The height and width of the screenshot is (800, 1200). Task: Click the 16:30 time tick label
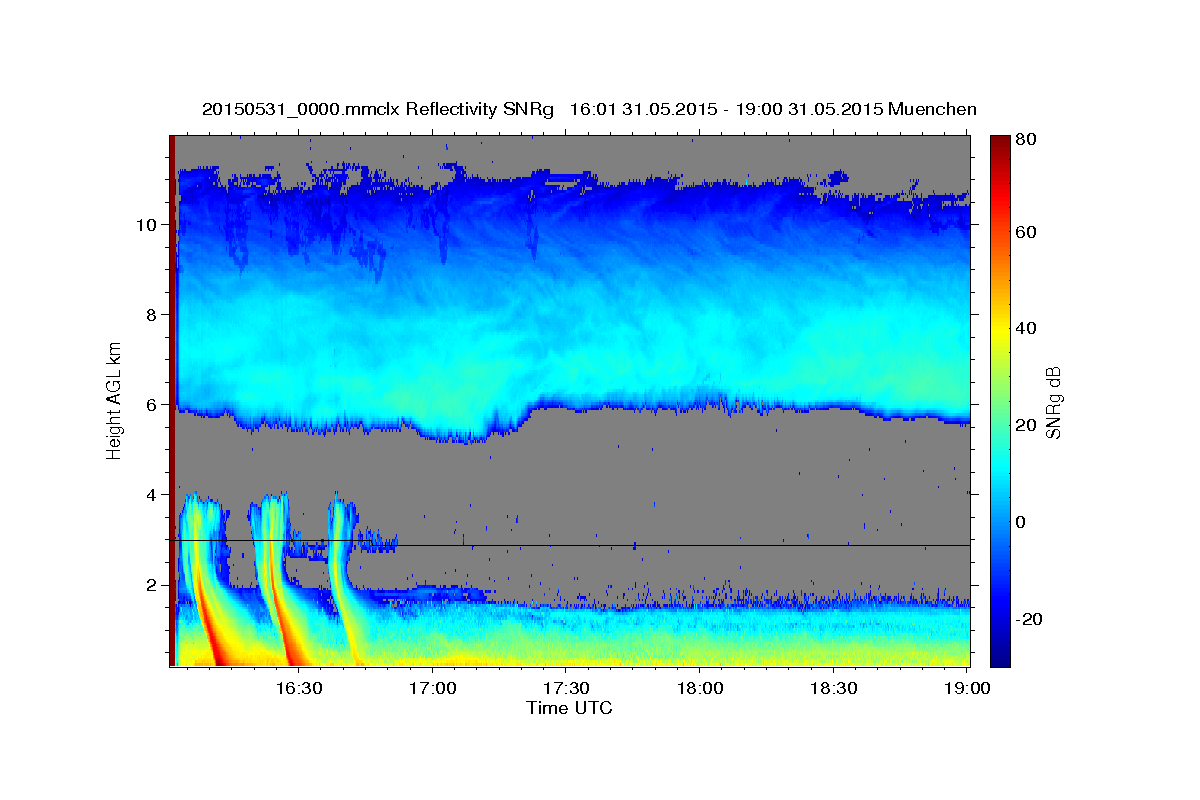point(299,689)
